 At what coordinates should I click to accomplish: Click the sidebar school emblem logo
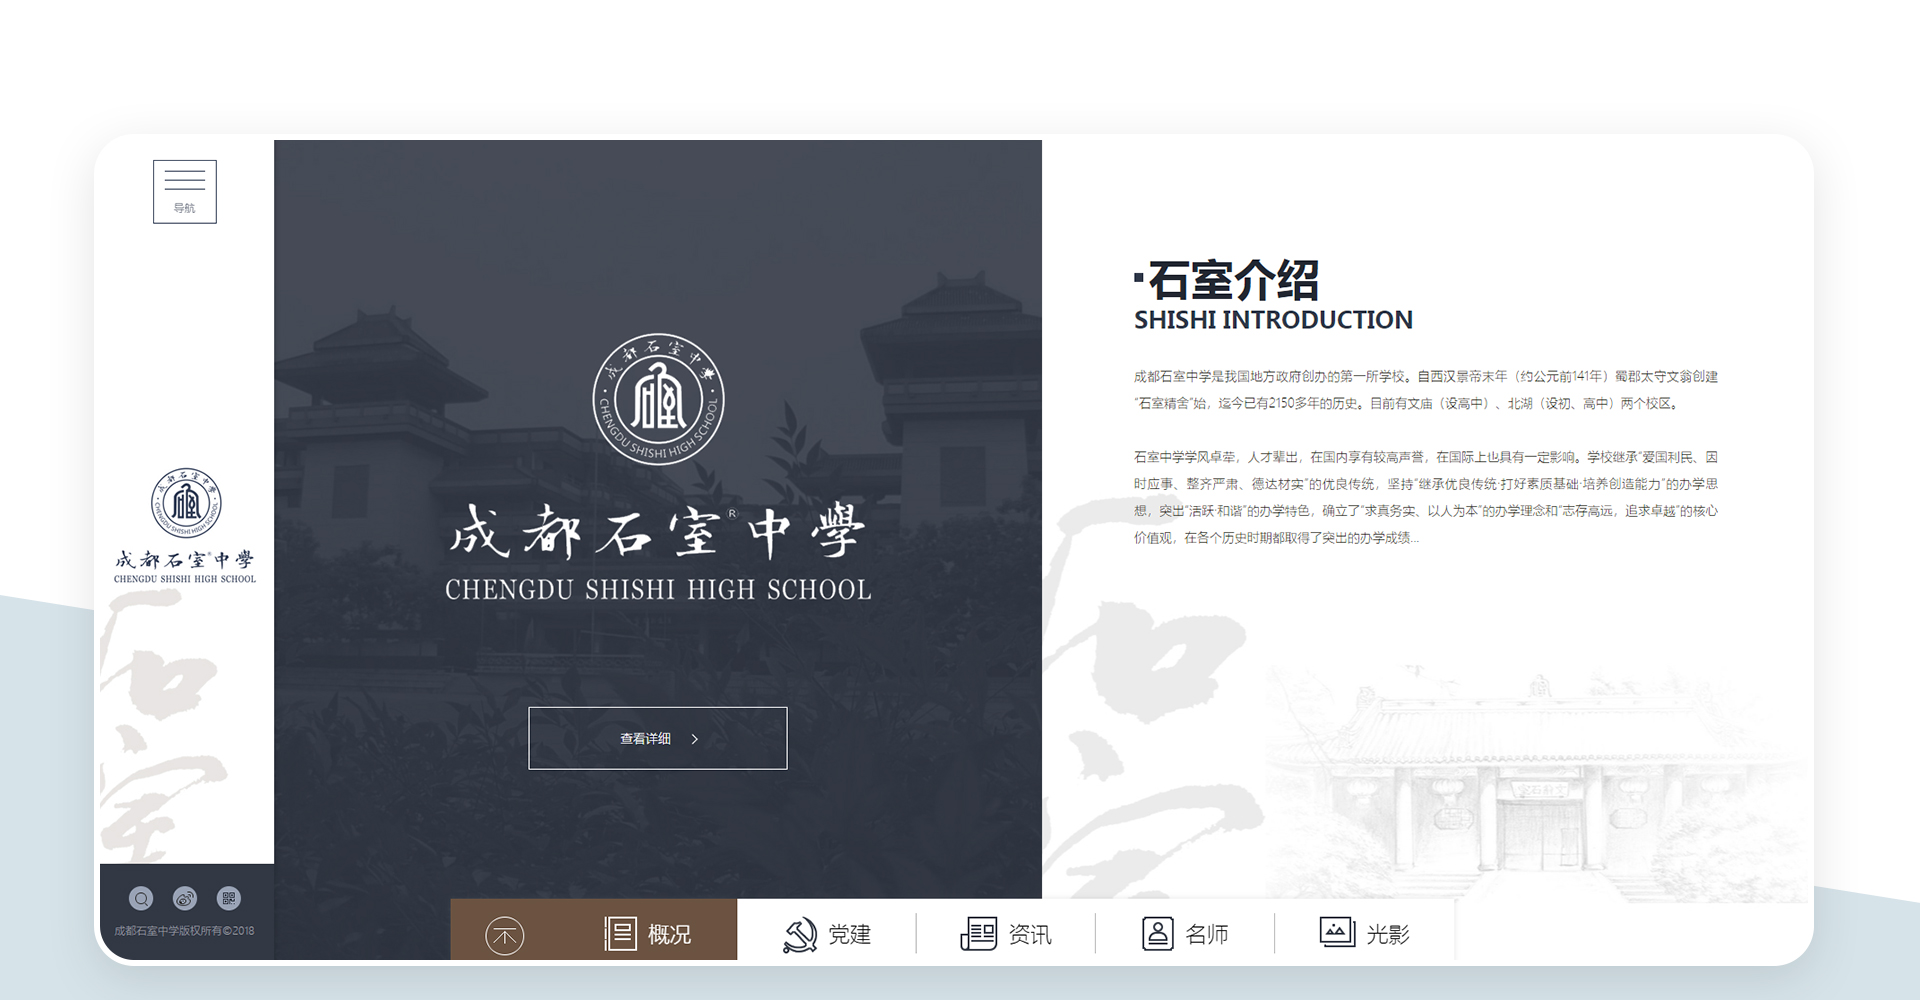click(x=186, y=503)
